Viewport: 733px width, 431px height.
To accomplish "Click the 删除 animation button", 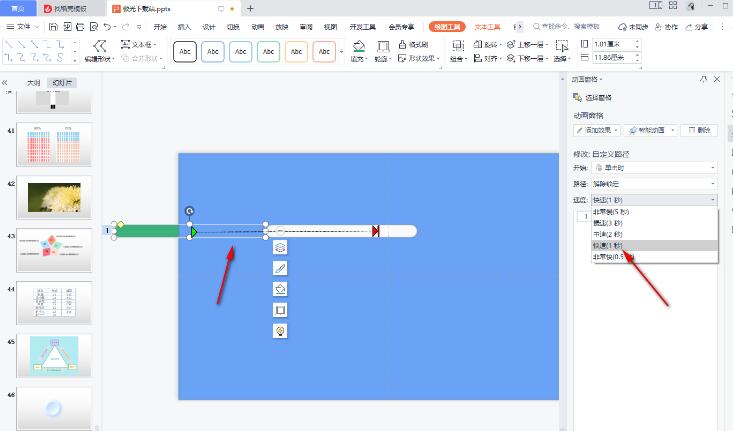I will (x=702, y=130).
